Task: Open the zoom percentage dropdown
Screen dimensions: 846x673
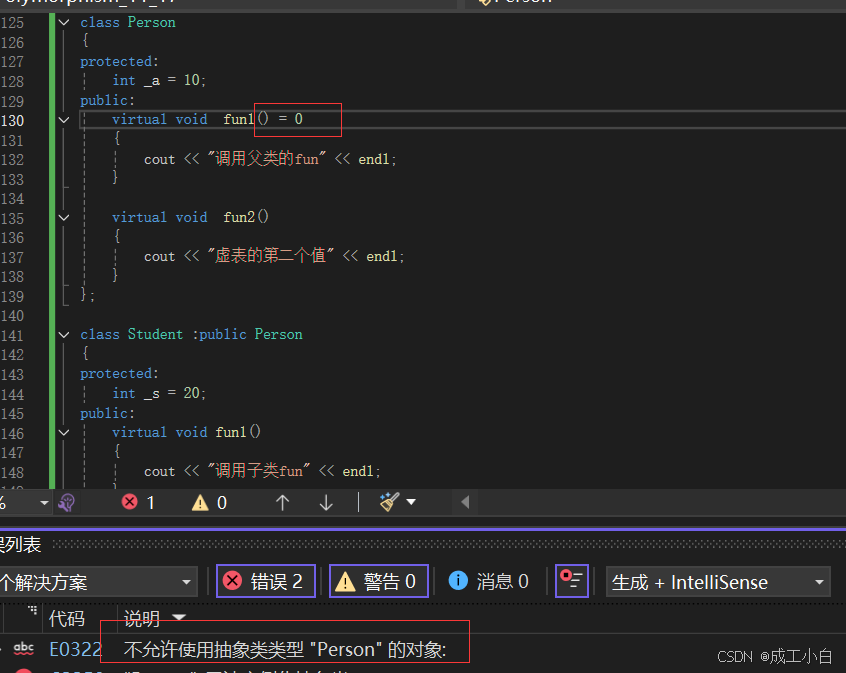Action: [x=44, y=503]
